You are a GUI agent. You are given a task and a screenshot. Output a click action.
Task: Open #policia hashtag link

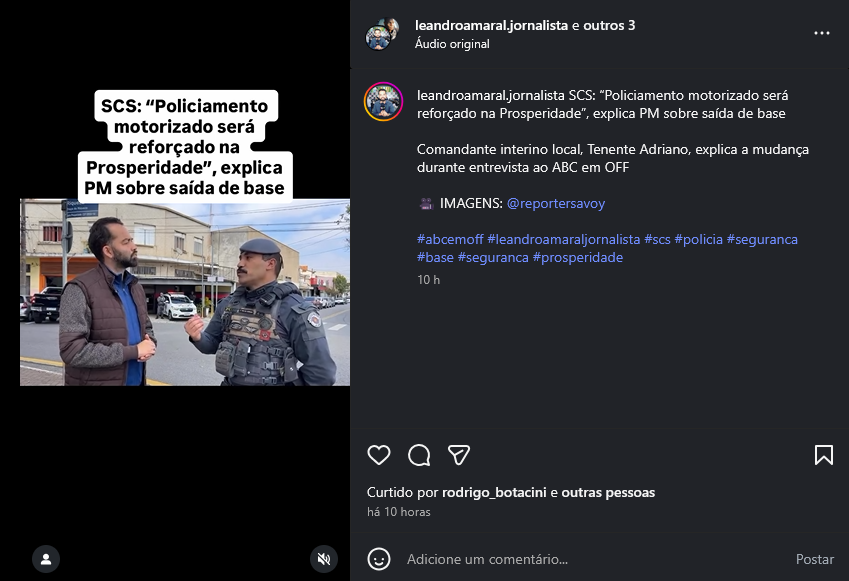[698, 239]
